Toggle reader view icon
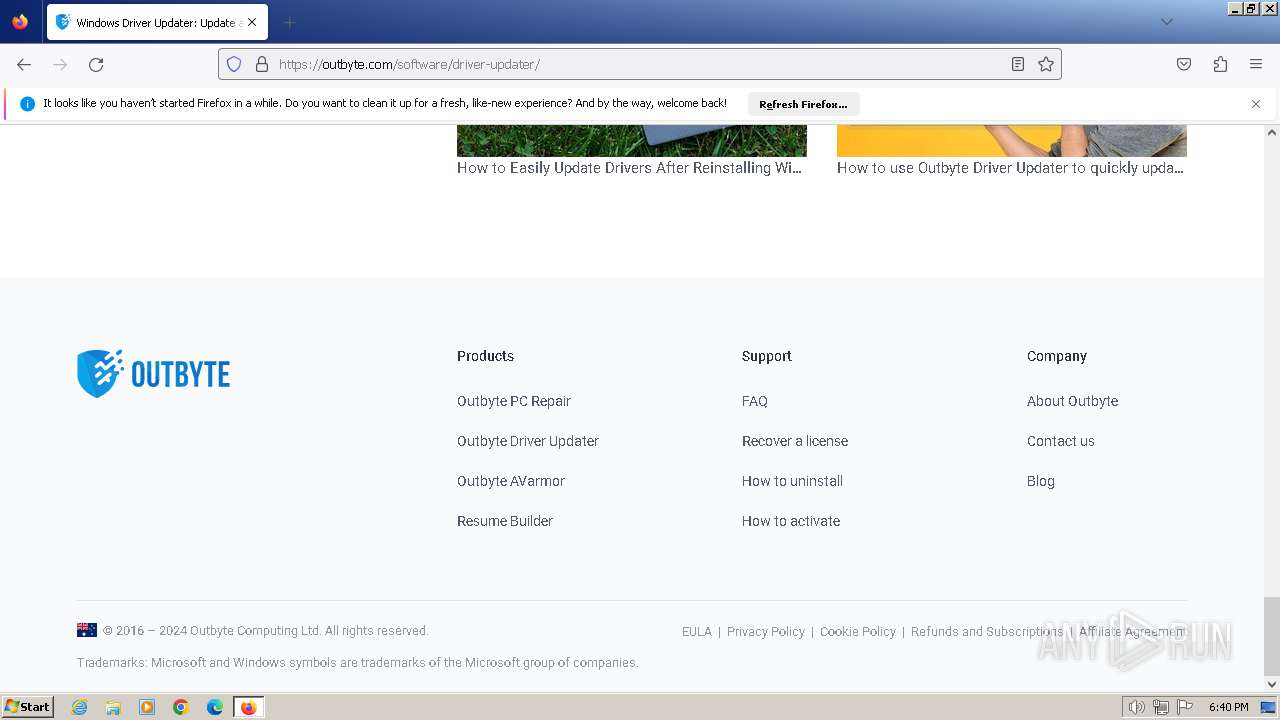Image resolution: width=1280 pixels, height=720 pixels. coord(1018,64)
